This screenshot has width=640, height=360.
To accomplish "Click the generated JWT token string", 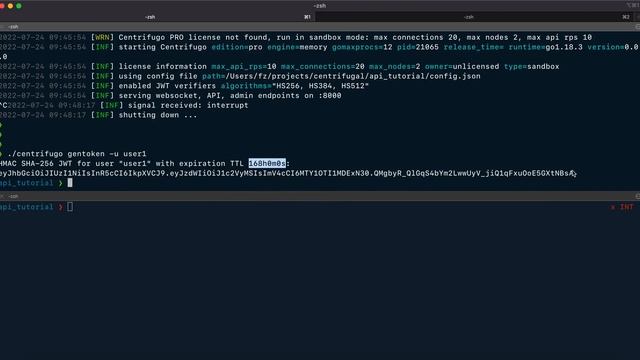I will pos(287,173).
